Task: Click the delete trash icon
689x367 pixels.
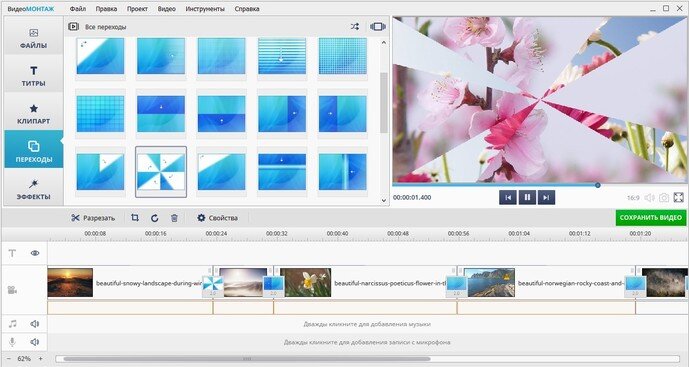Action: 174,218
